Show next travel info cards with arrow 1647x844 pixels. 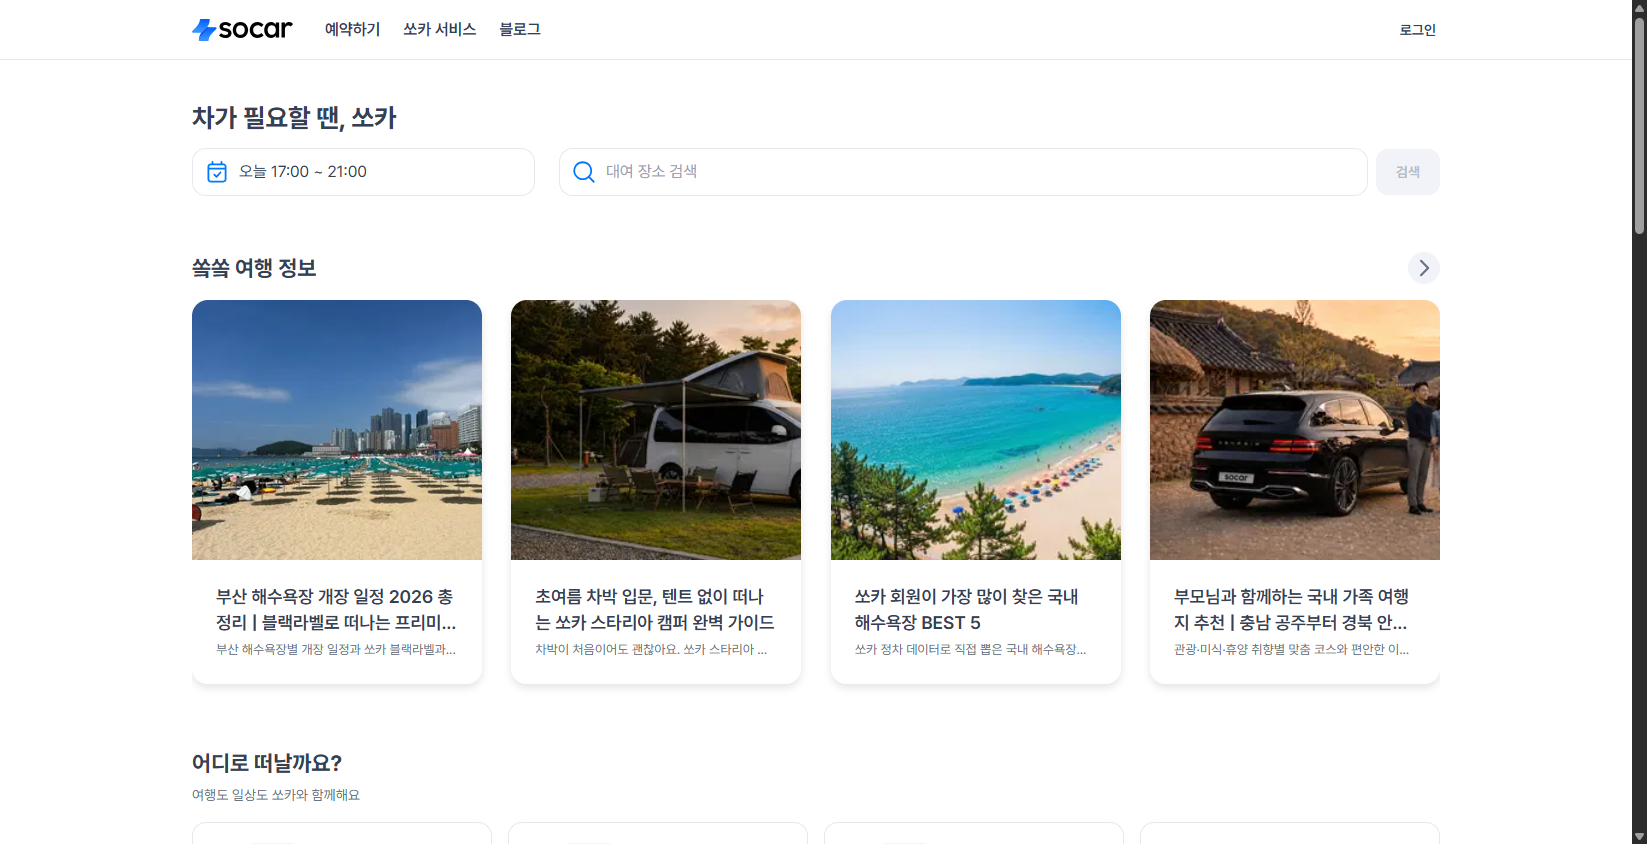point(1424,268)
